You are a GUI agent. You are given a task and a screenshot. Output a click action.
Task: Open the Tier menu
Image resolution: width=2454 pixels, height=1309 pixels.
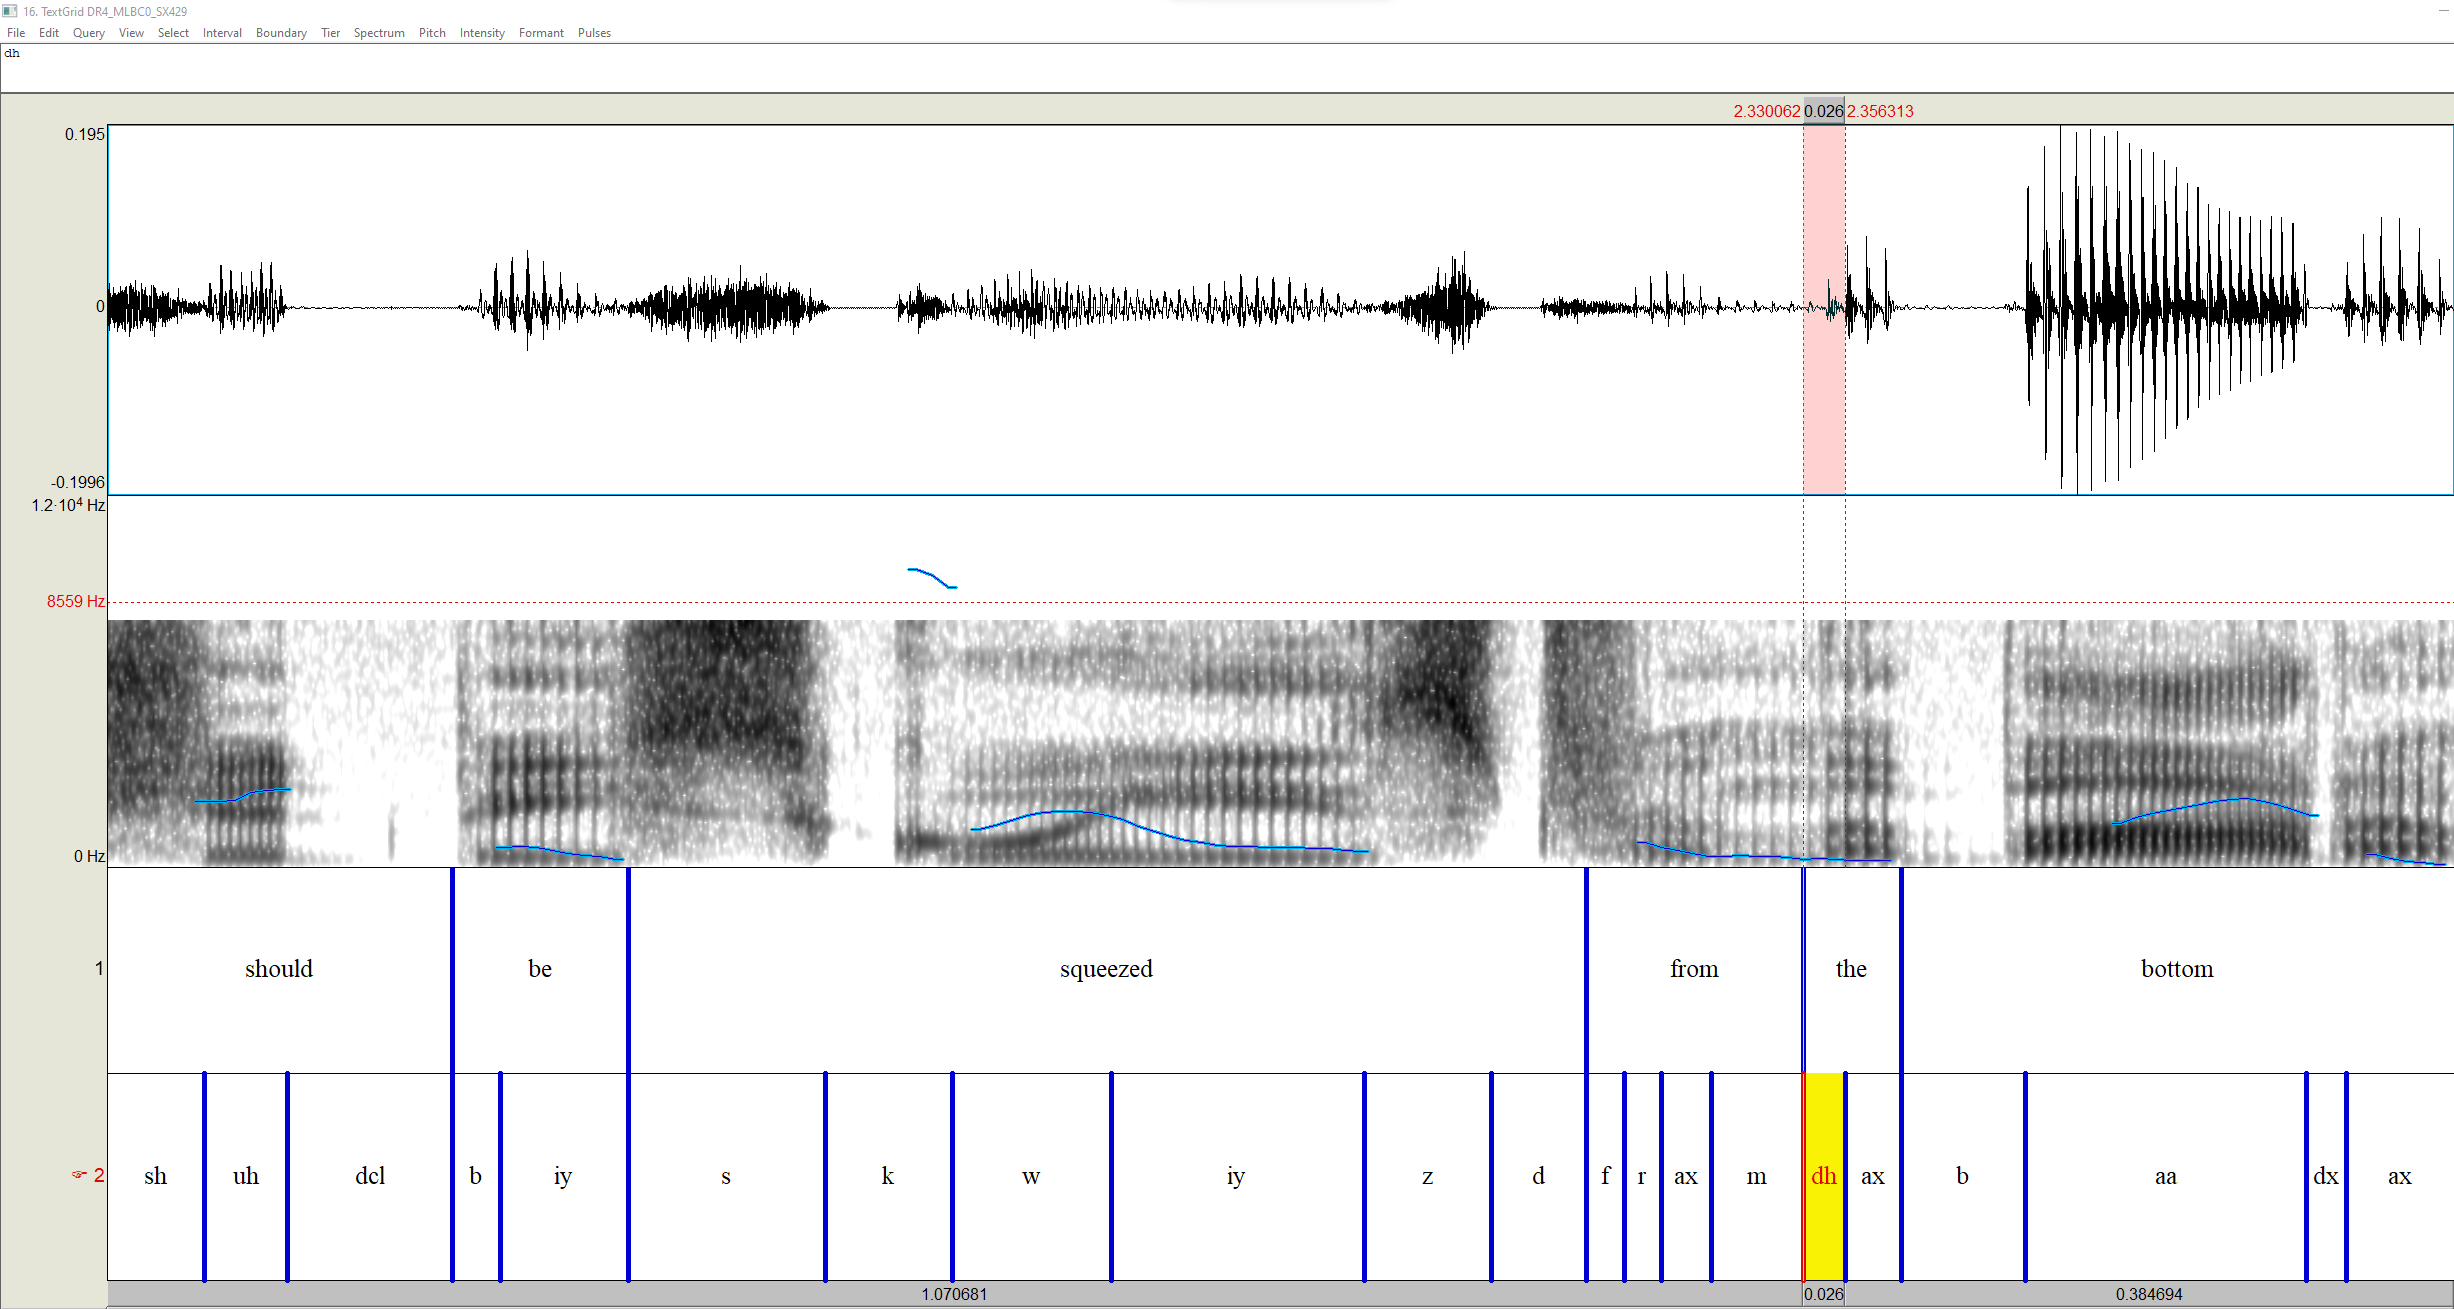(x=330, y=32)
